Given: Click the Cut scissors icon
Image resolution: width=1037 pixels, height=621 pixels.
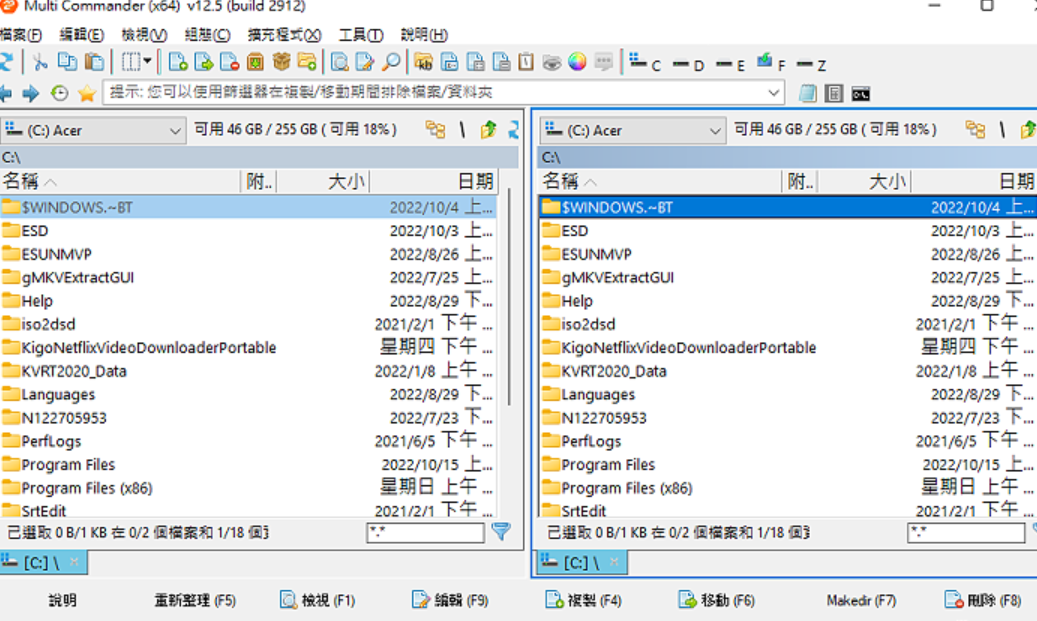Looking at the screenshot, I should coord(40,62).
